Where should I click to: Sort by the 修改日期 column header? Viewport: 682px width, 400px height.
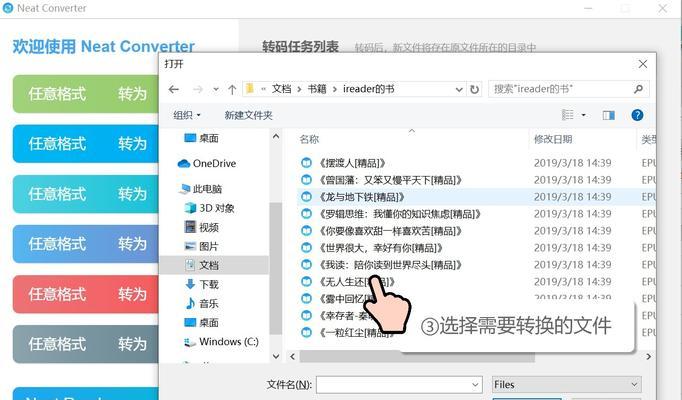click(553, 139)
